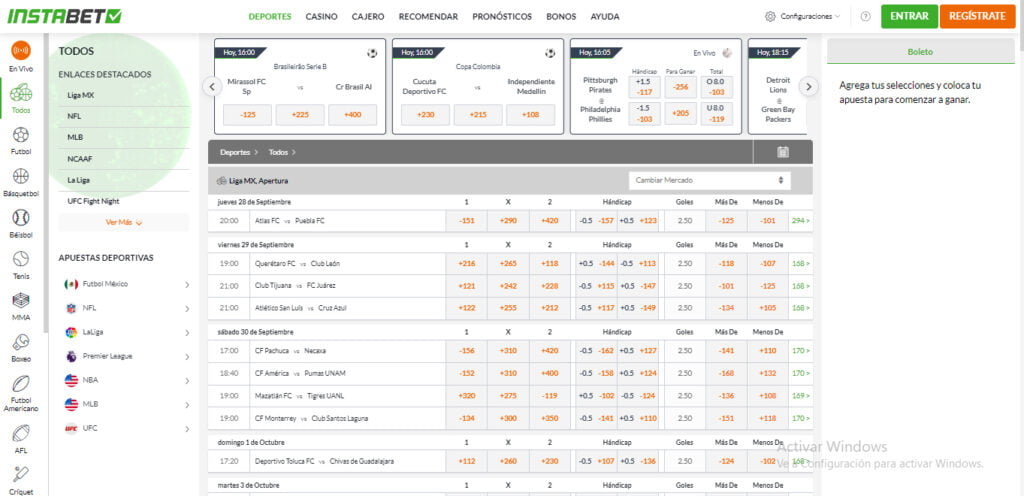Open the Futbol Americano icon
The height and width of the screenshot is (496, 1024).
(21, 383)
